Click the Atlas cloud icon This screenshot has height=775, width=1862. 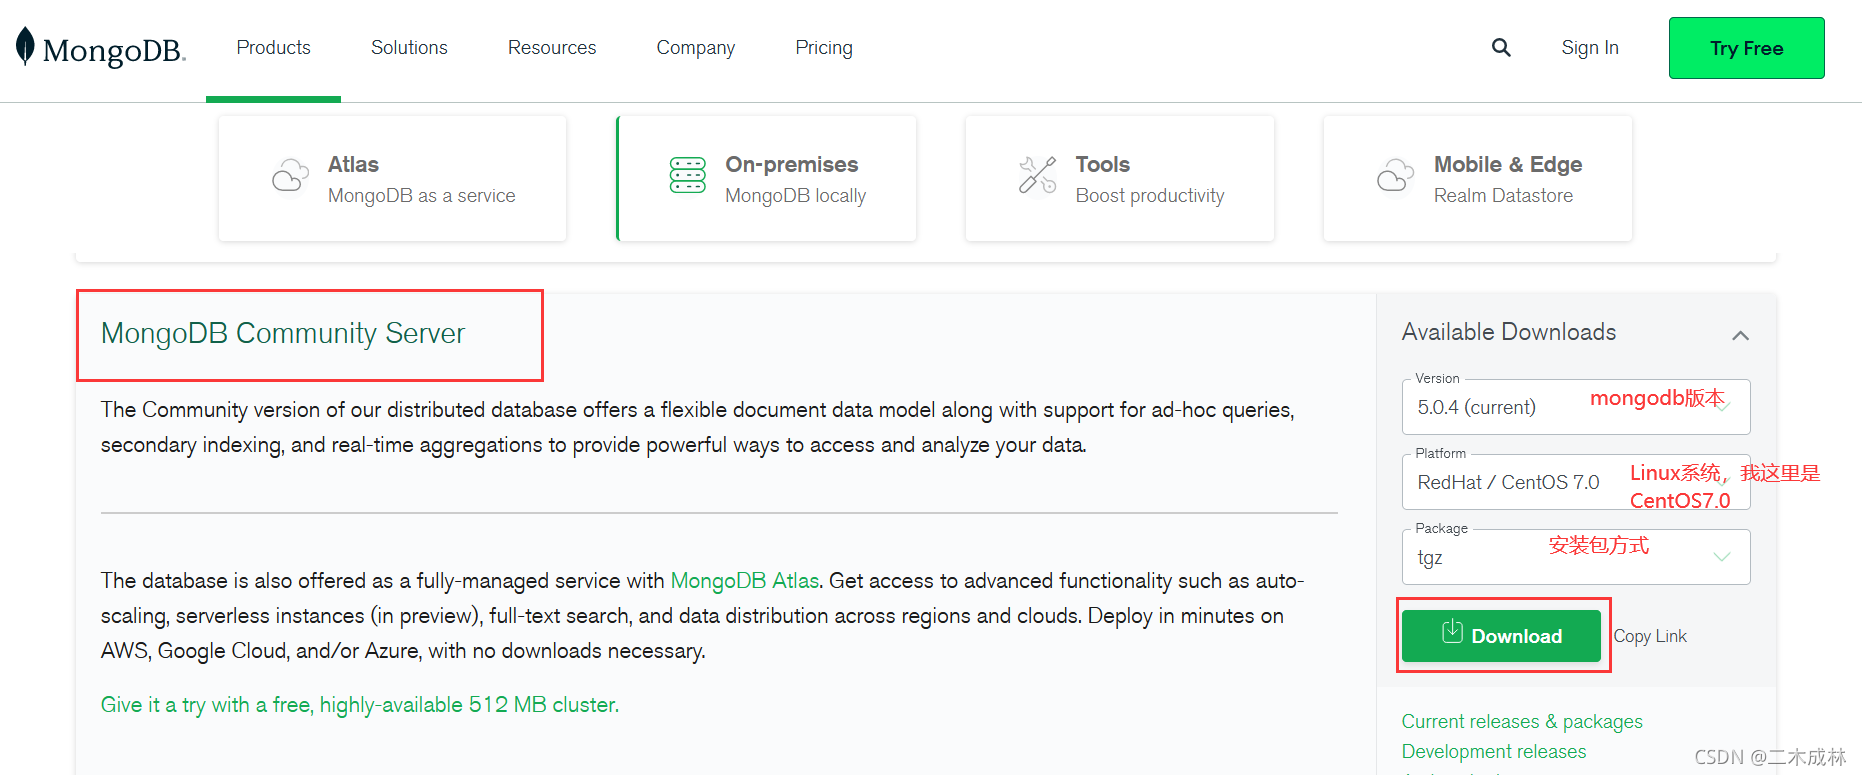point(290,177)
